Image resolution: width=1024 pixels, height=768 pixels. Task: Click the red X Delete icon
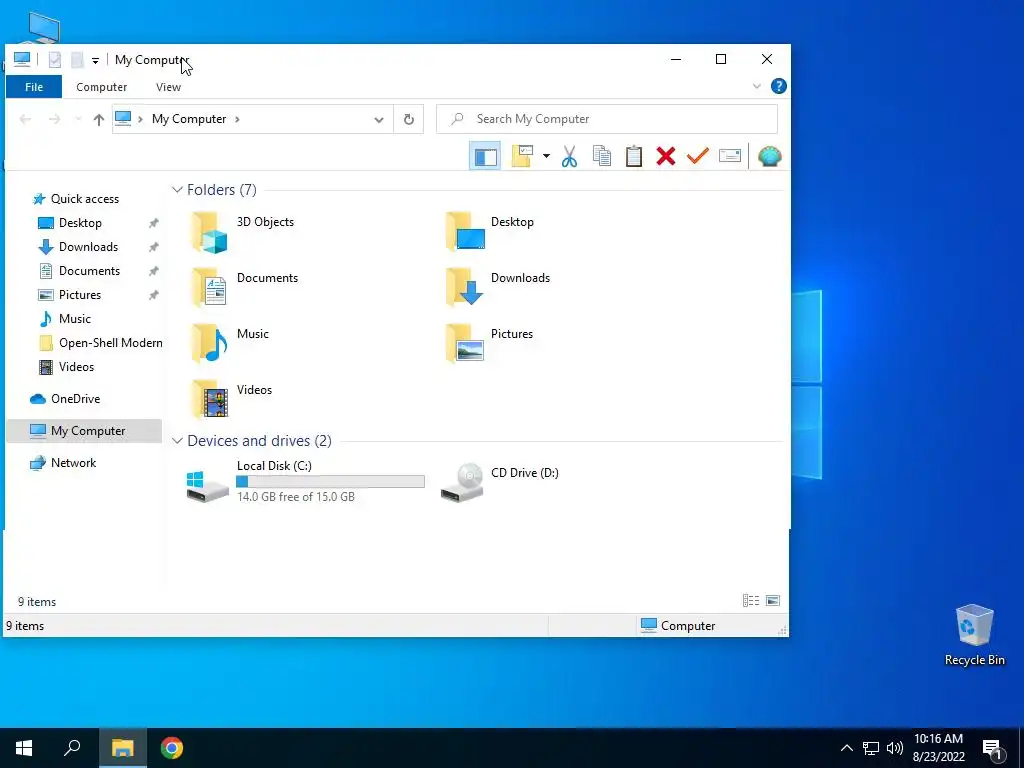(x=665, y=156)
